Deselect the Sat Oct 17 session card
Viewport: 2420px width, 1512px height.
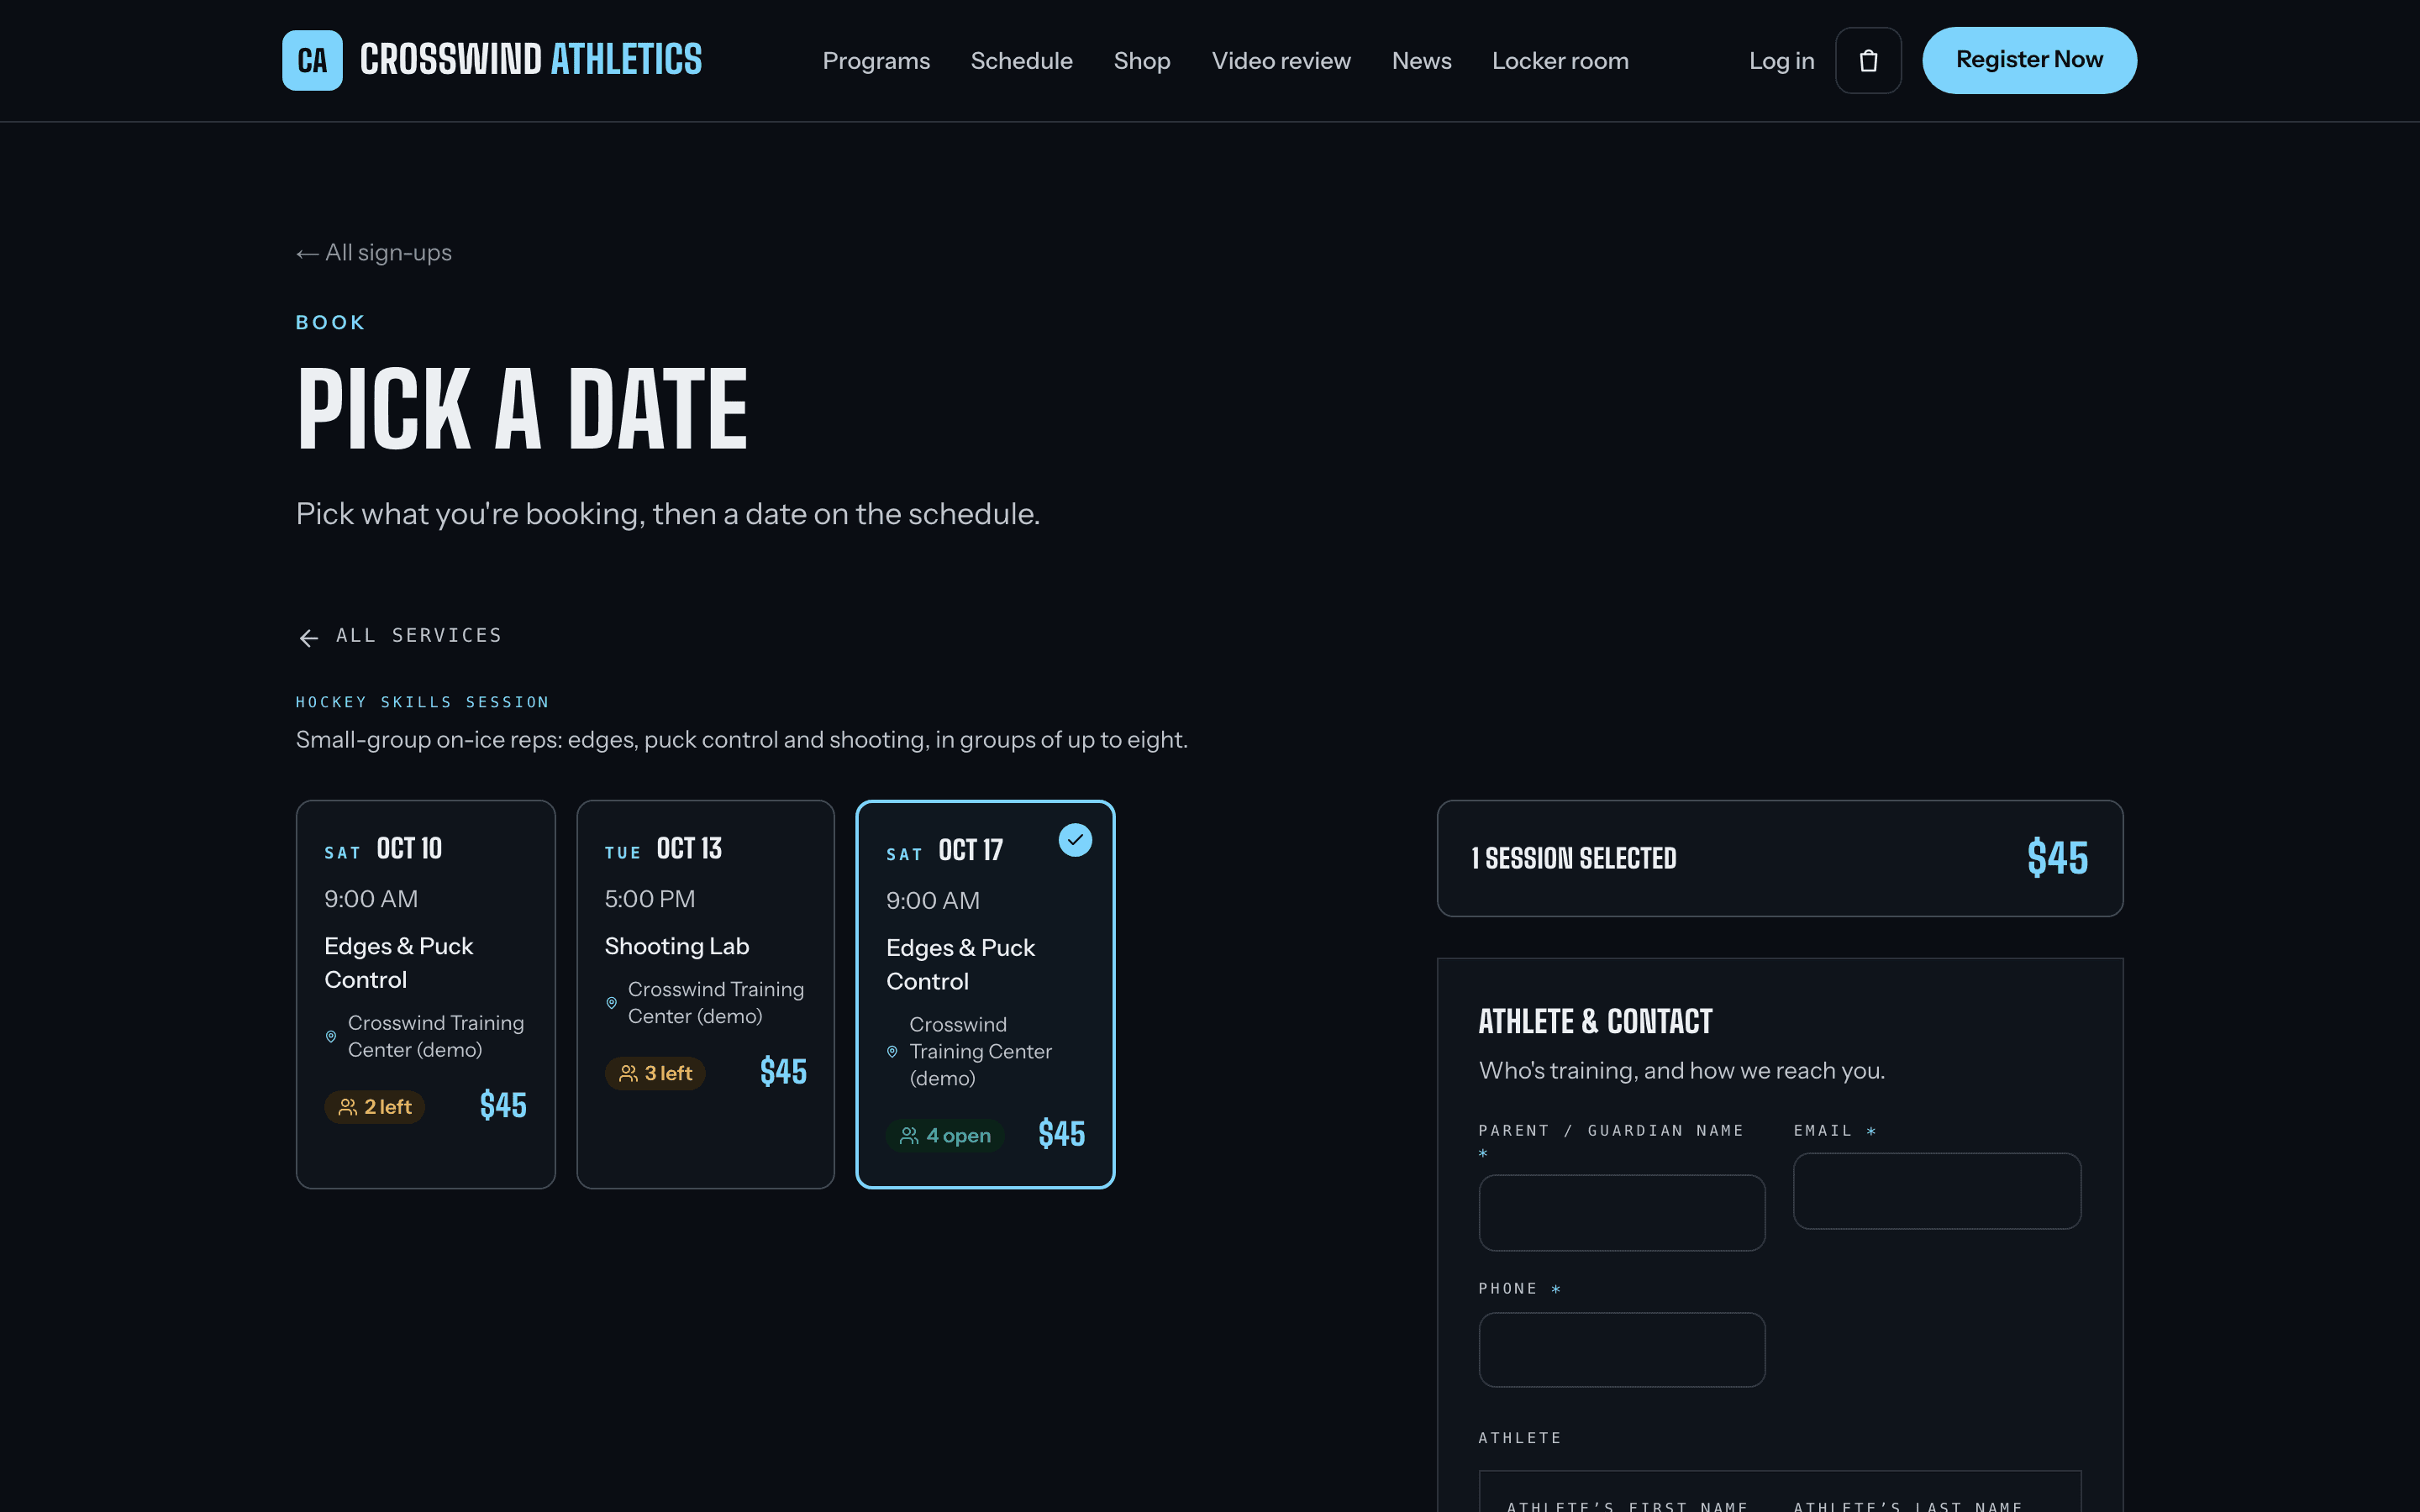coord(985,994)
